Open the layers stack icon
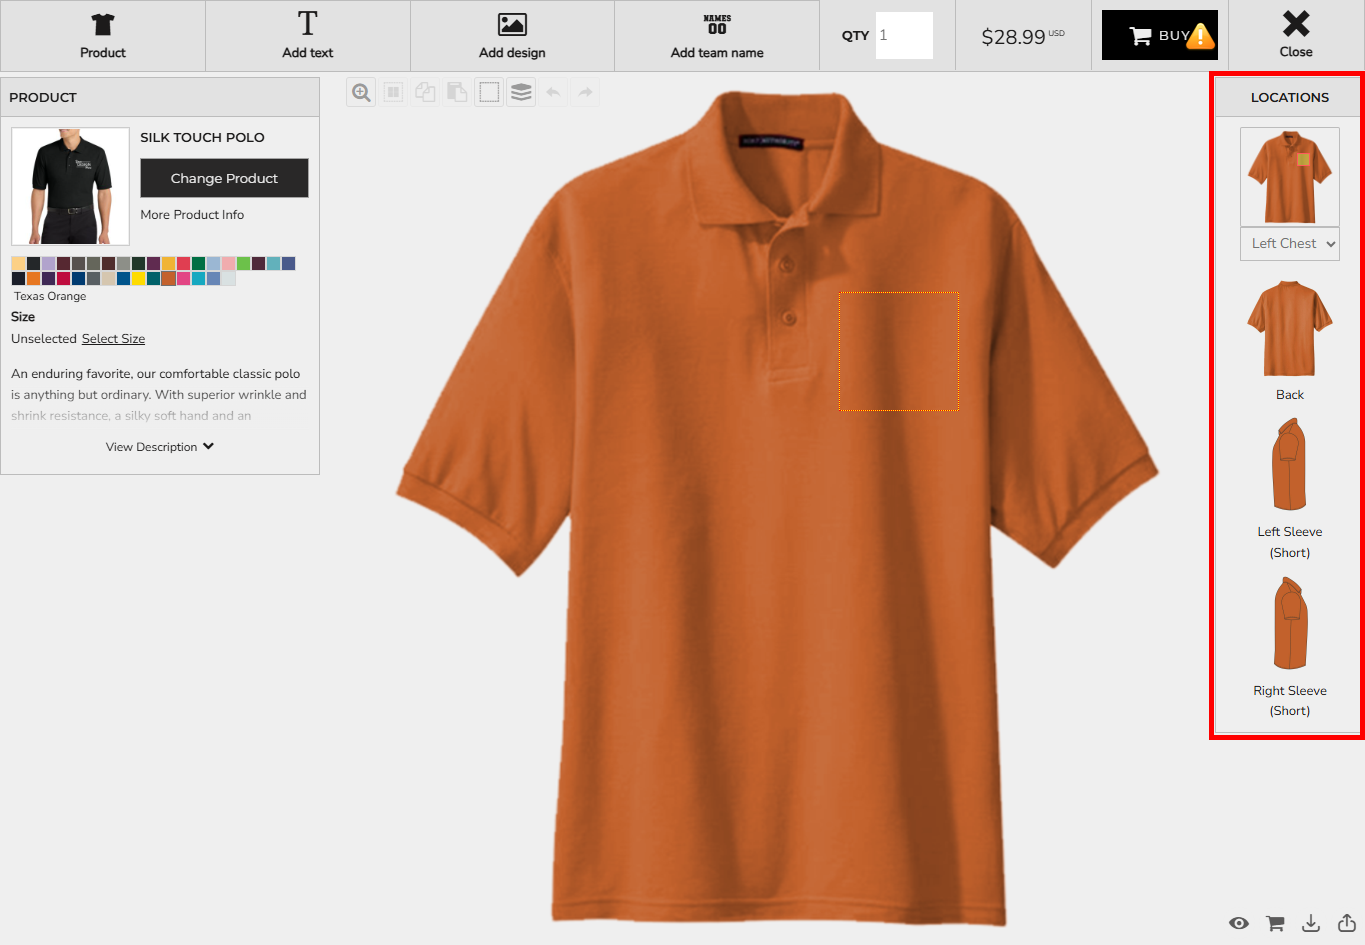1365x945 pixels. [x=521, y=93]
